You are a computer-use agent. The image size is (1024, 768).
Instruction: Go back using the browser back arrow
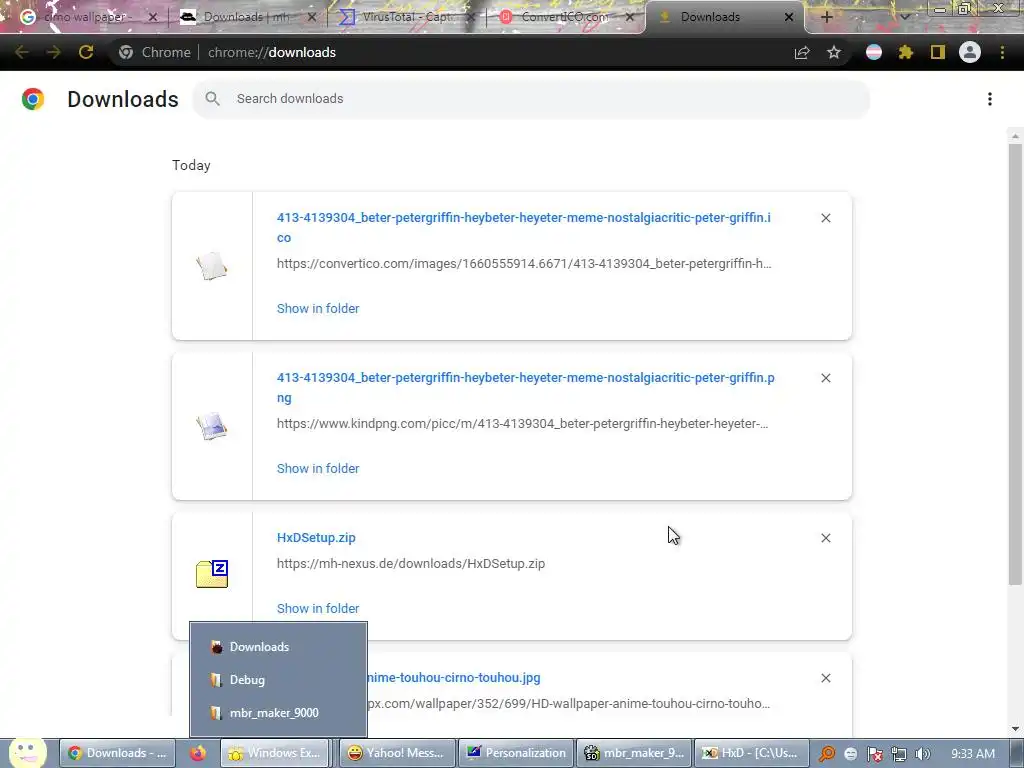pyautogui.click(x=22, y=52)
